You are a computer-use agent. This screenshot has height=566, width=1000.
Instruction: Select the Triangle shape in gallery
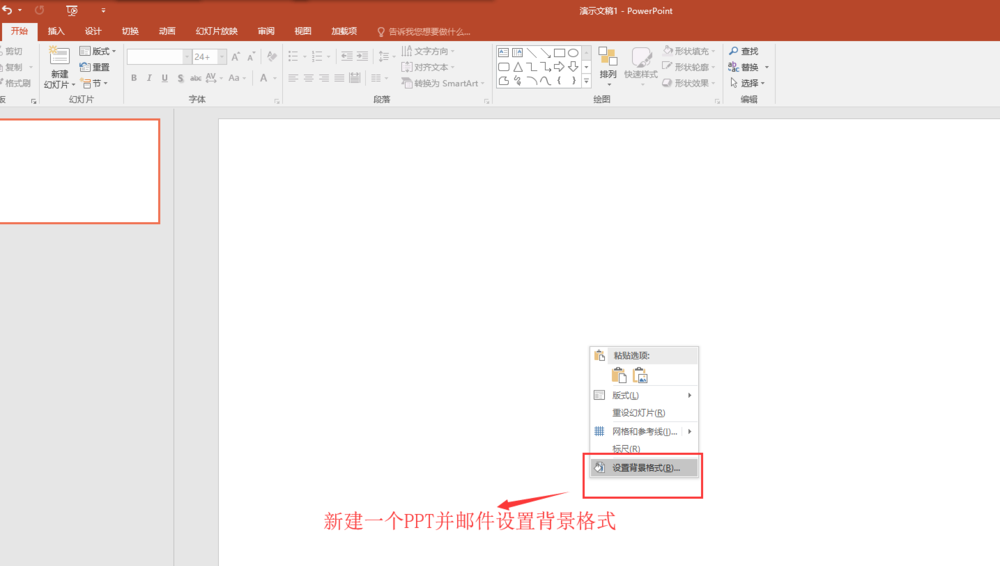pyautogui.click(x=518, y=67)
